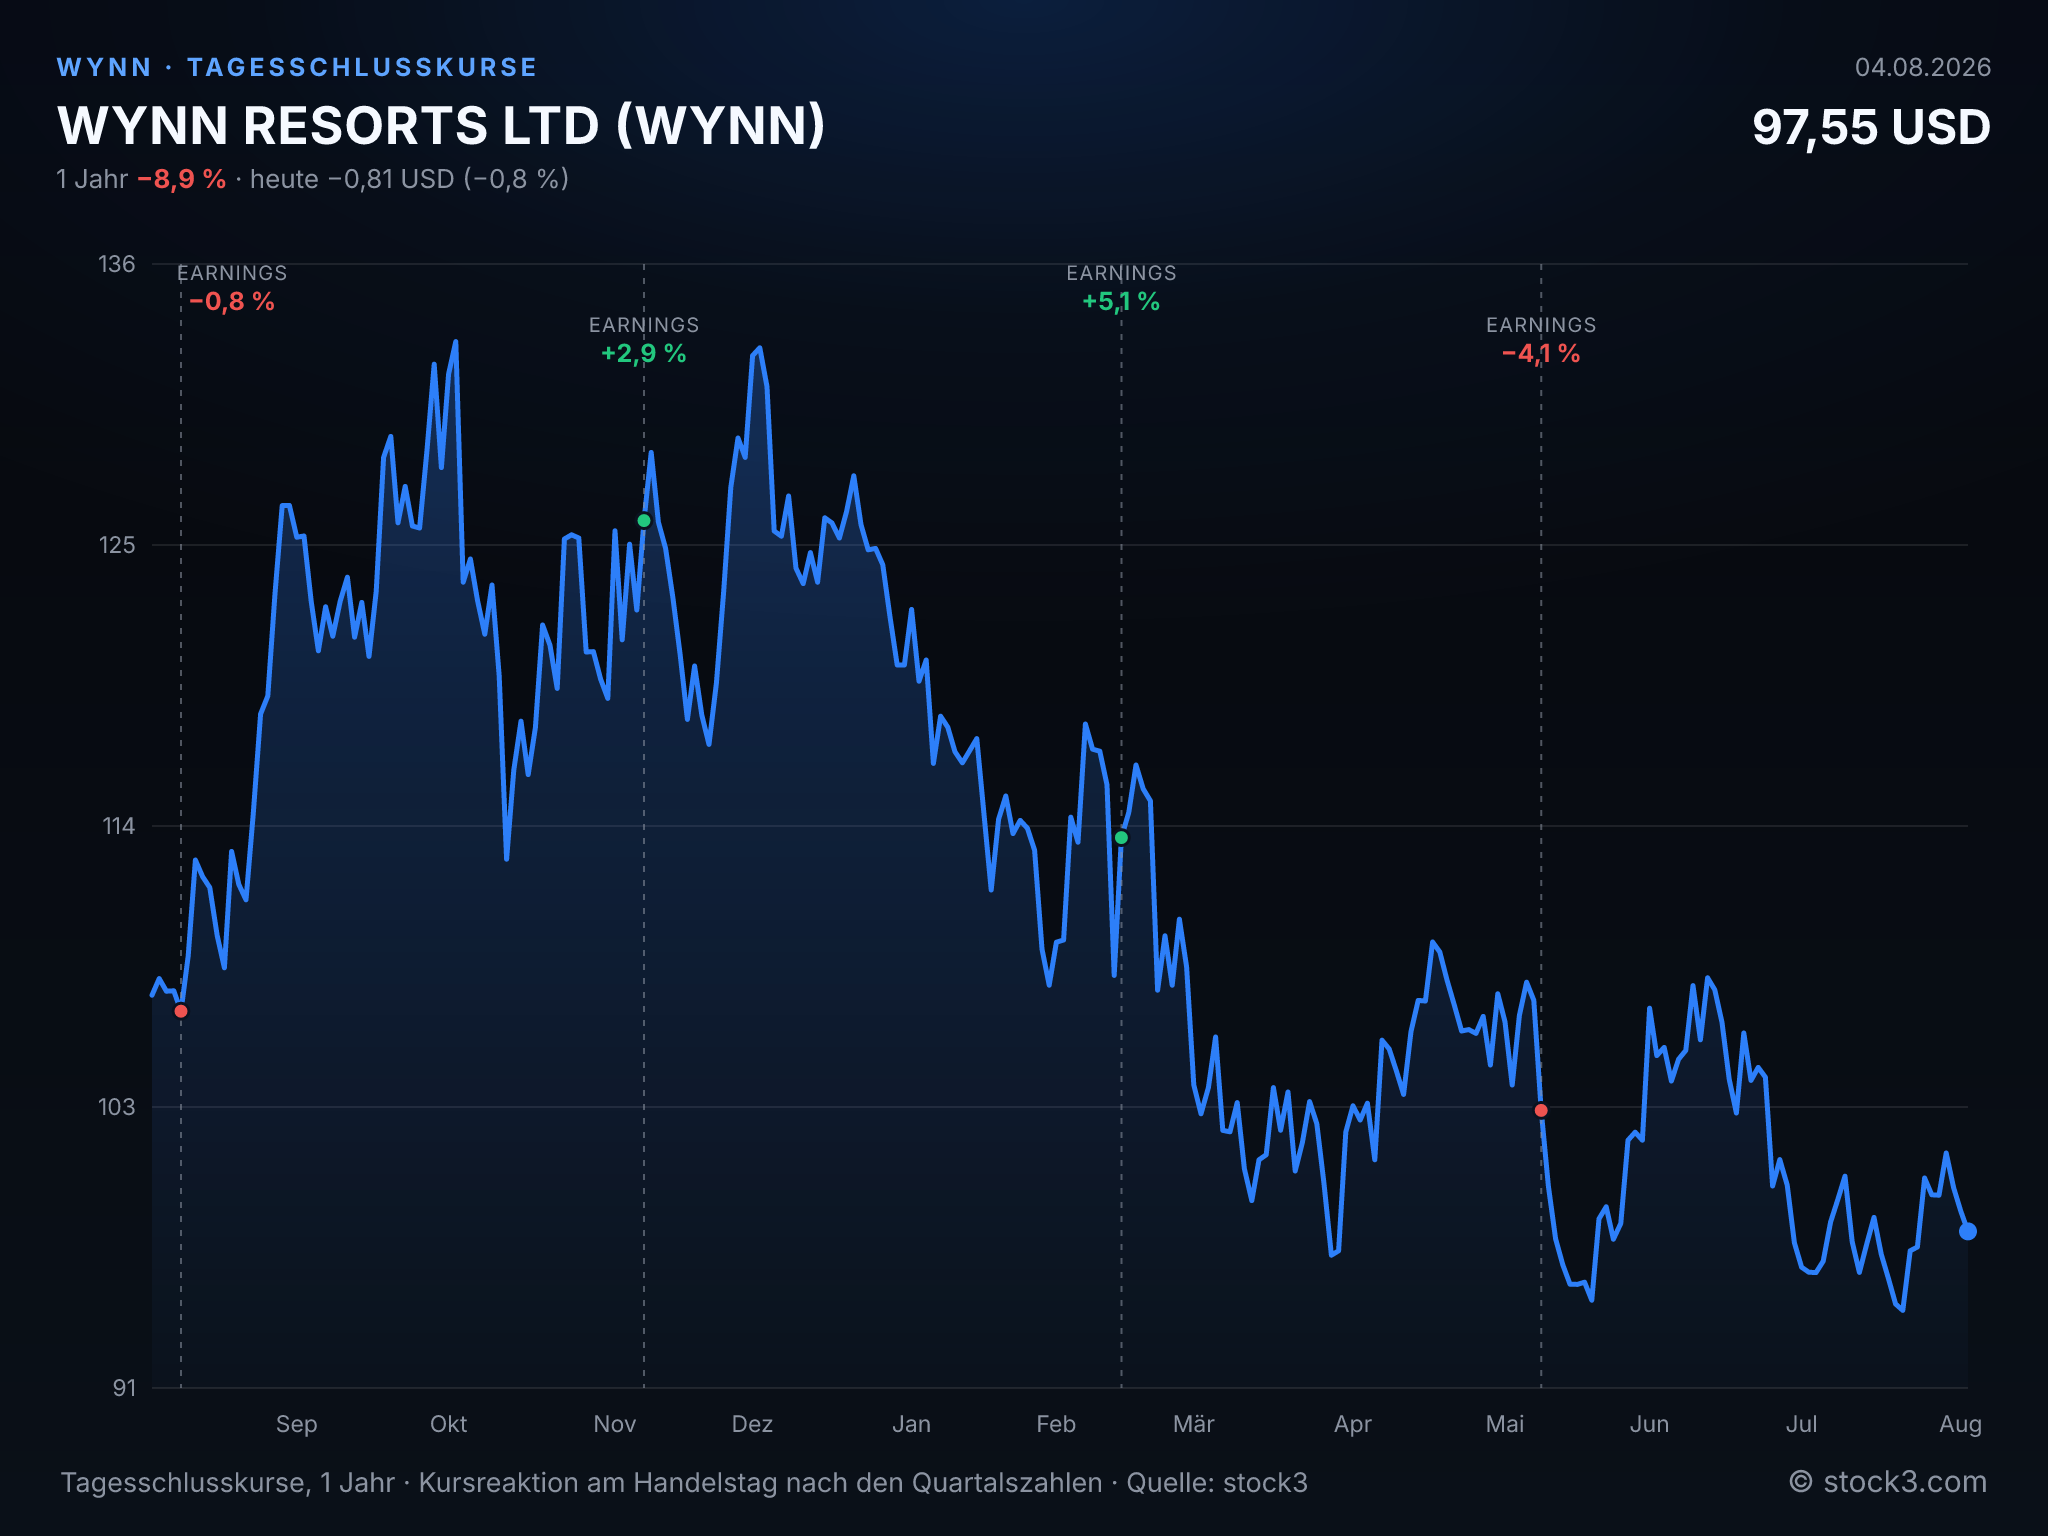The height and width of the screenshot is (1536, 2048).
Task: Click the y-axis label 91
Action: 124,1388
